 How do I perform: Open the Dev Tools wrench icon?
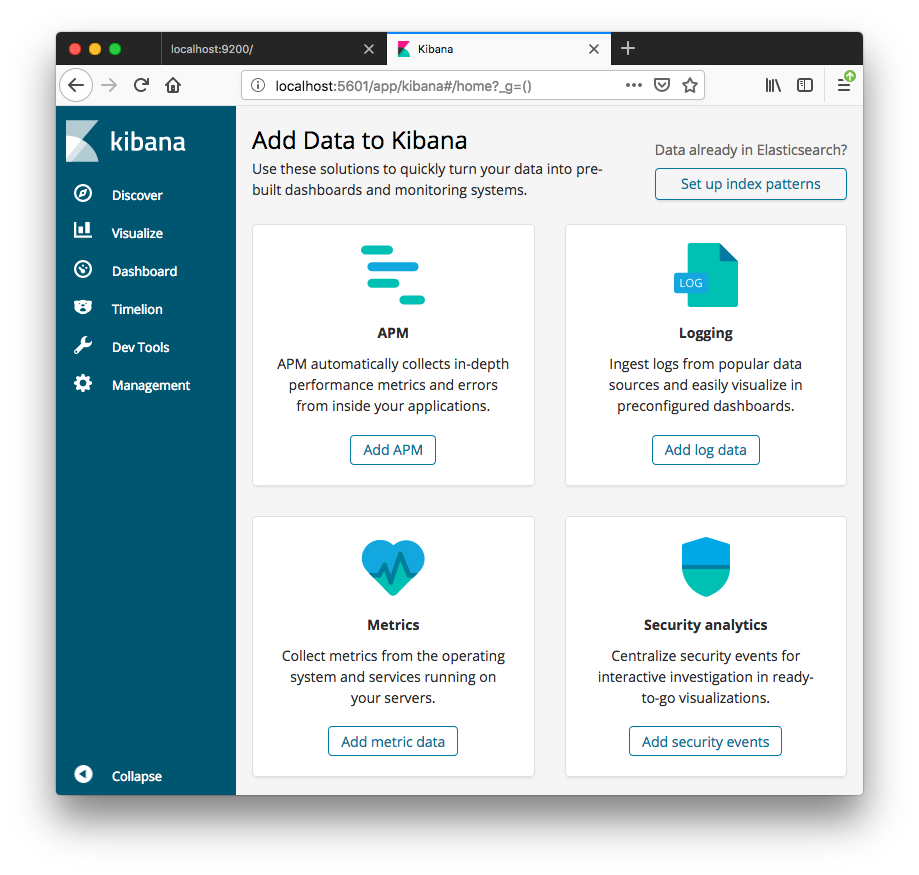(x=83, y=345)
